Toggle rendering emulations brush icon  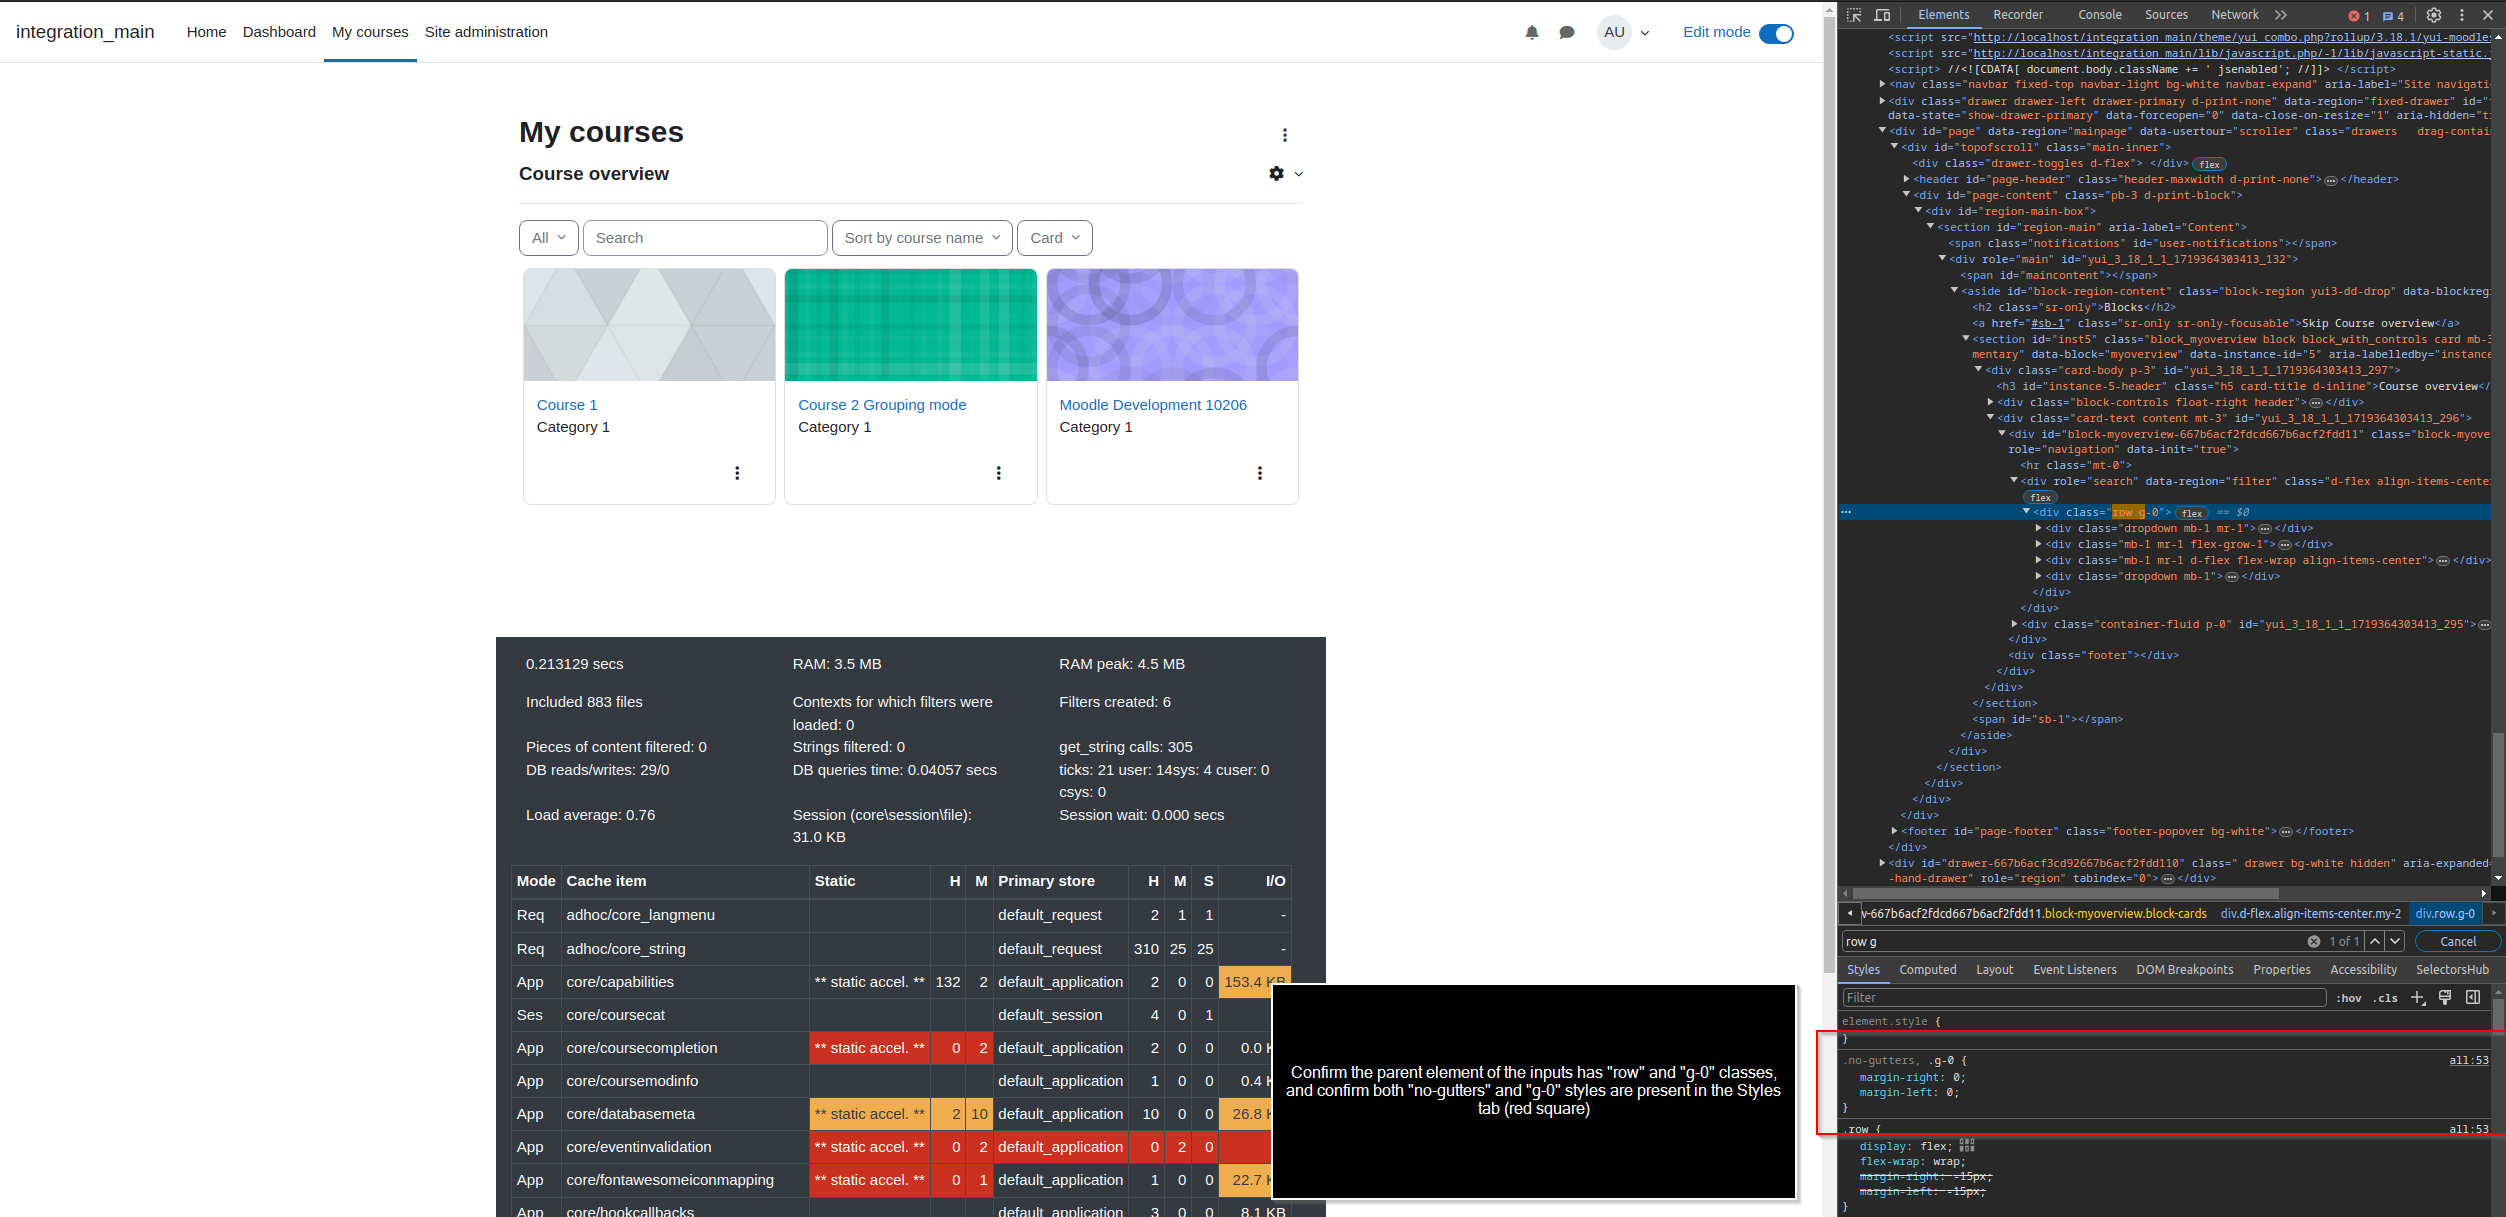2445,997
